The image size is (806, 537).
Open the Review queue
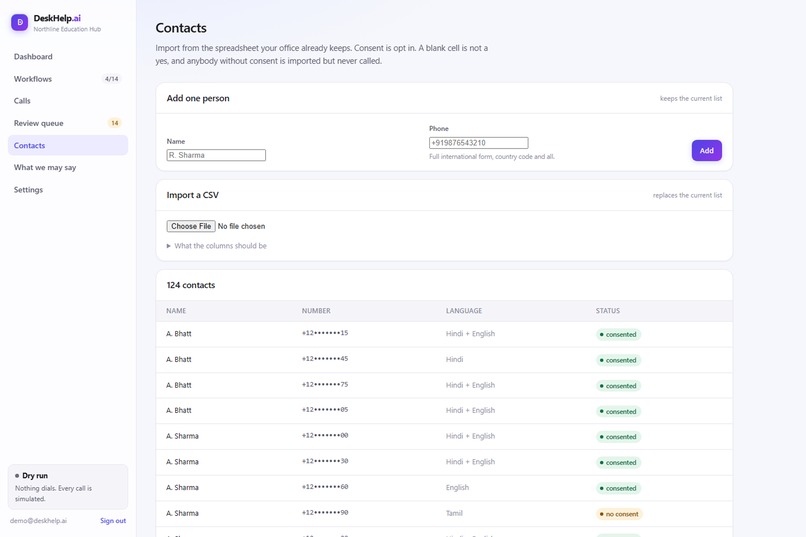click(x=68, y=123)
